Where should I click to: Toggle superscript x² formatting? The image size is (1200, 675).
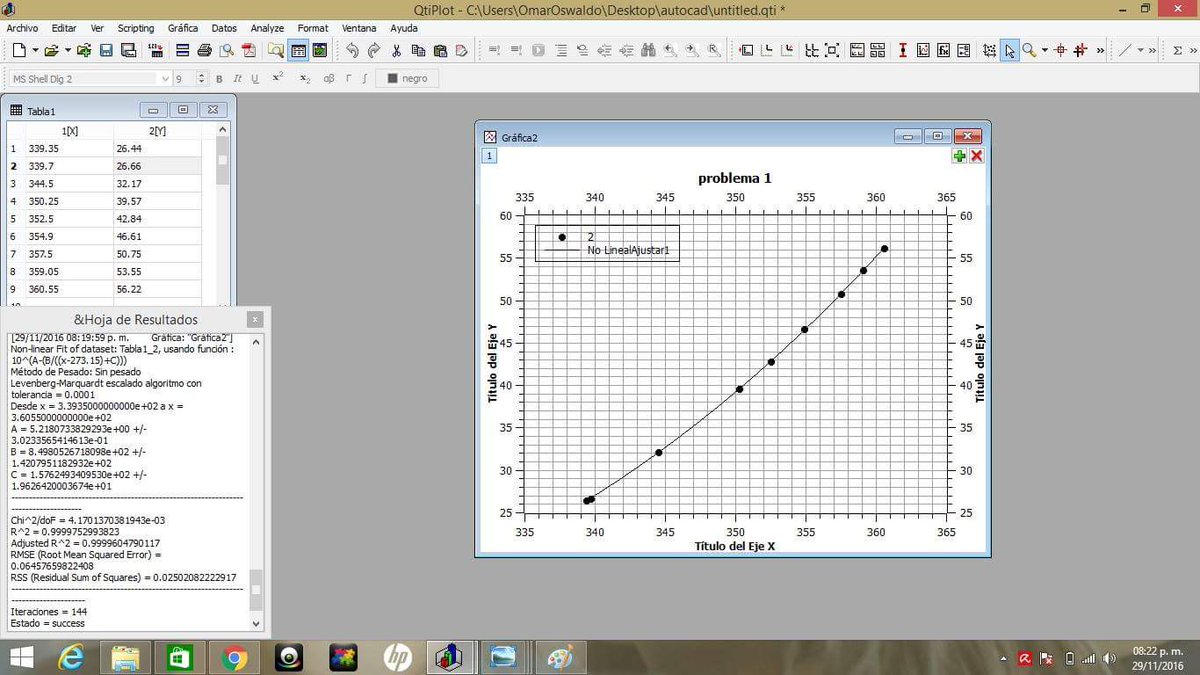coord(278,78)
